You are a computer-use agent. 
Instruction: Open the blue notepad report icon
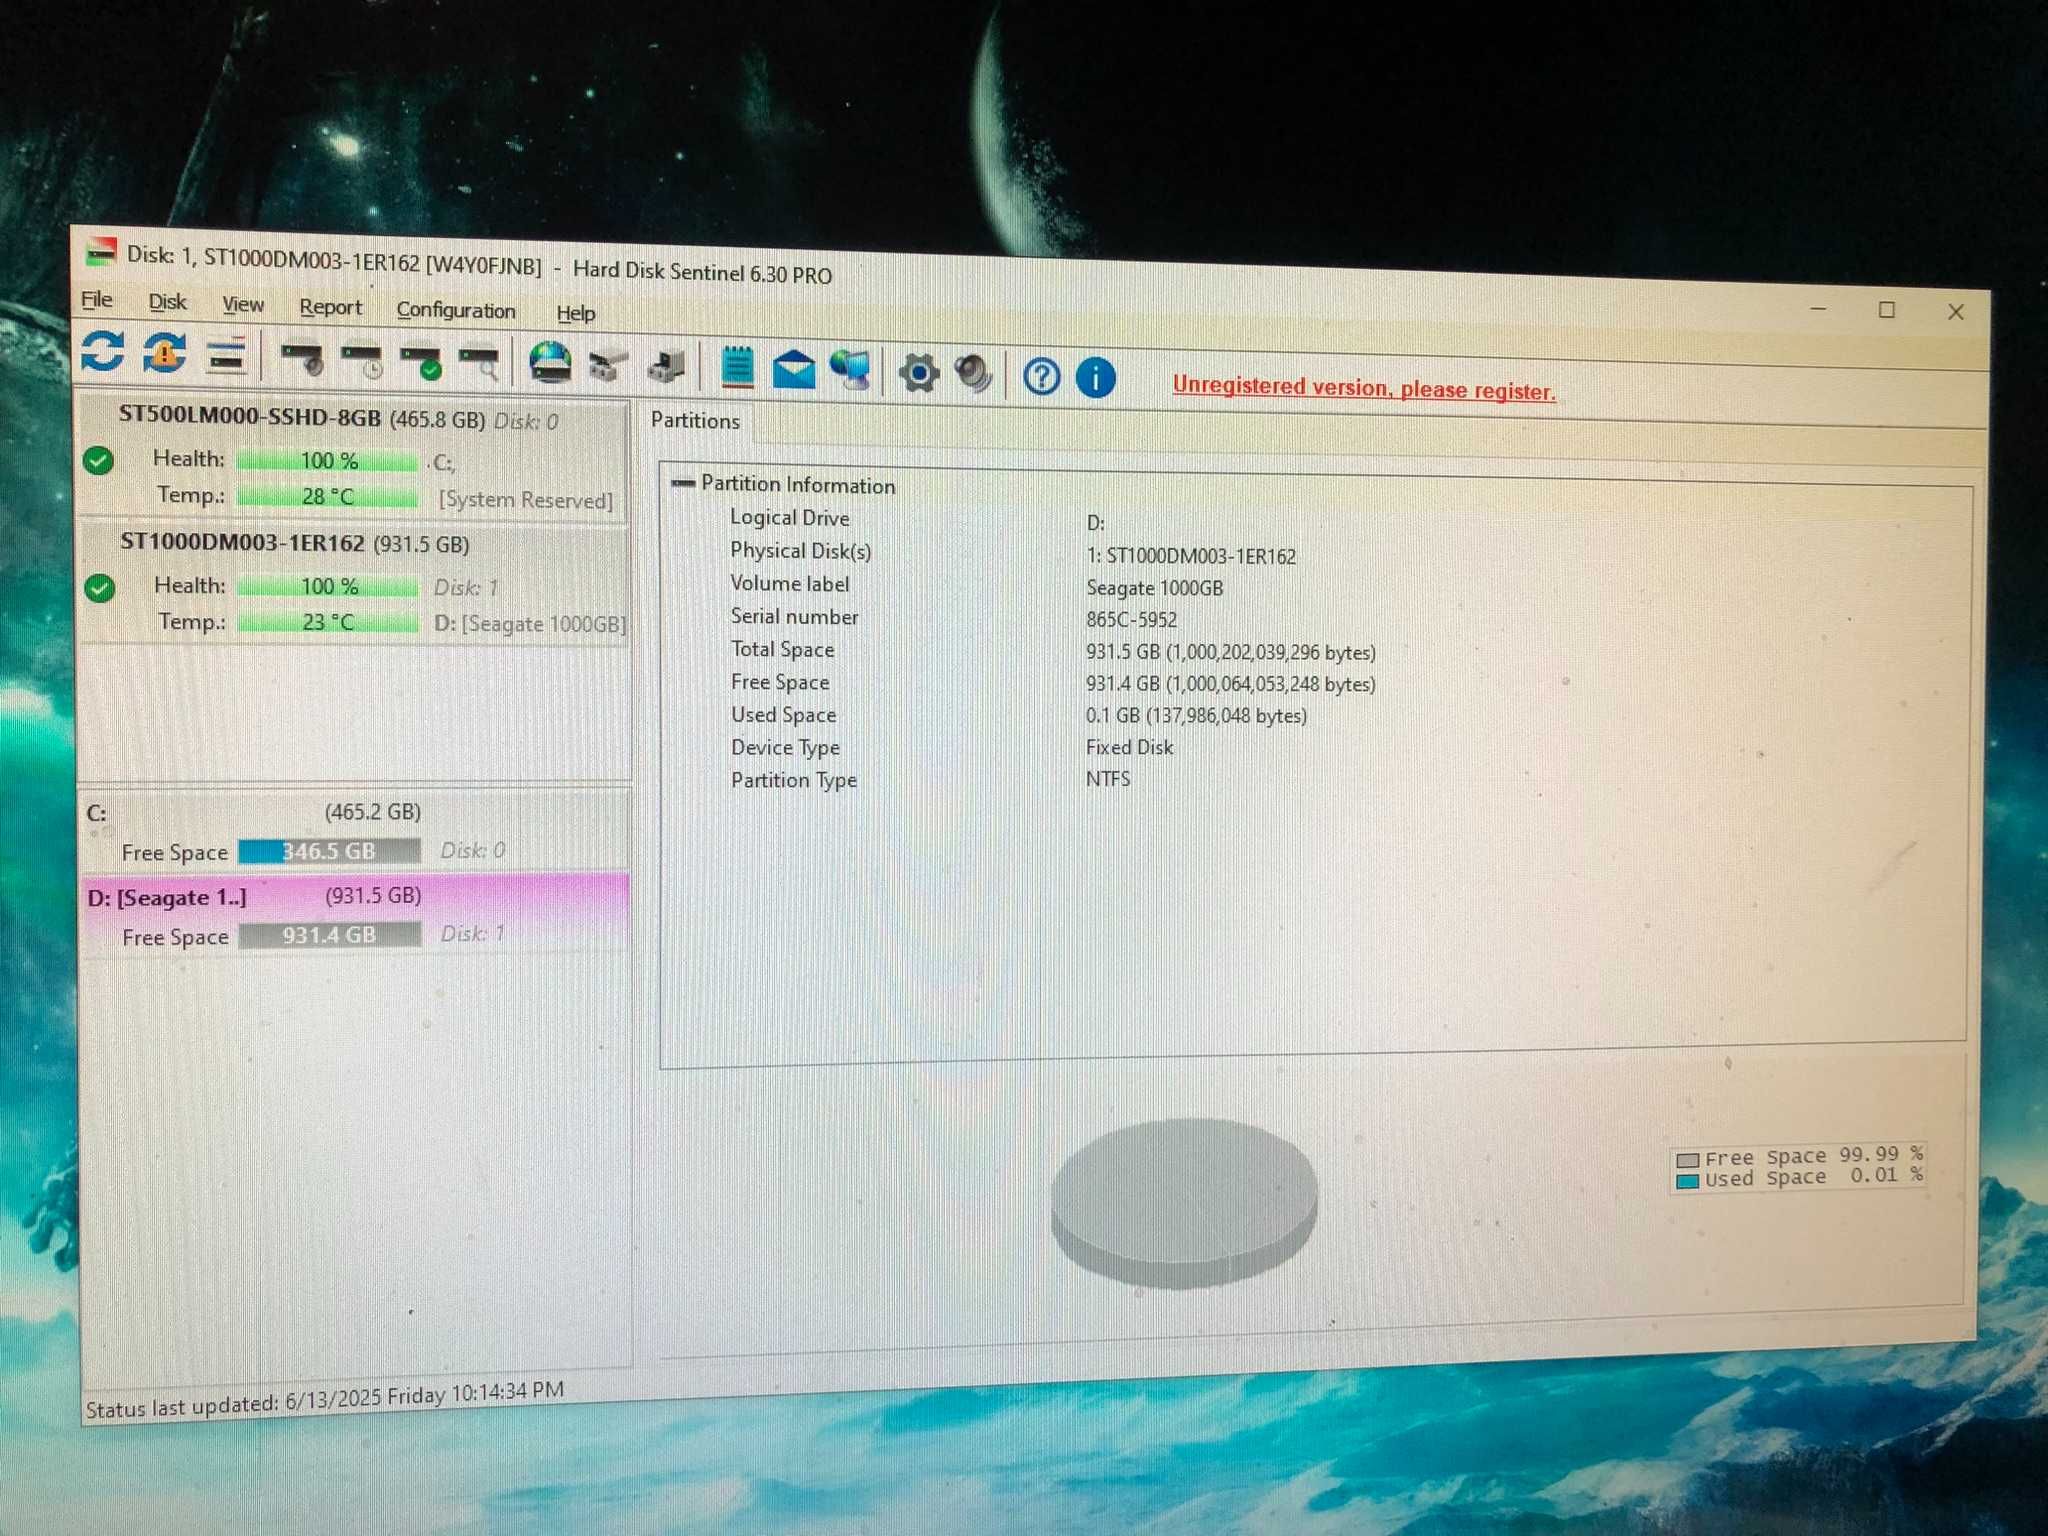click(738, 367)
